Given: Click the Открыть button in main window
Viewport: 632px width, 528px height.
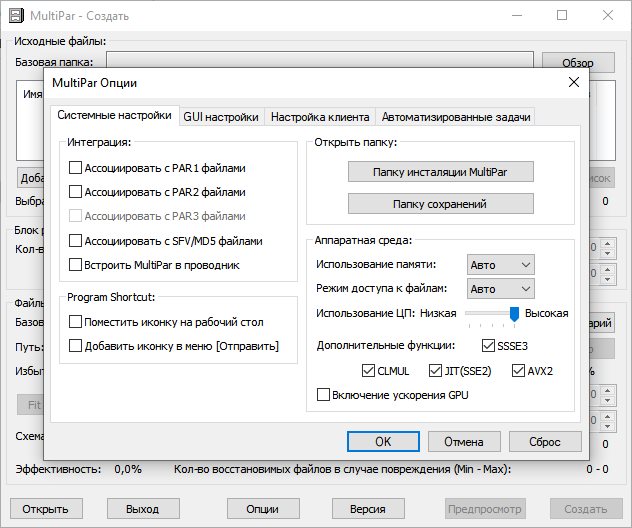Looking at the screenshot, I should 46,509.
